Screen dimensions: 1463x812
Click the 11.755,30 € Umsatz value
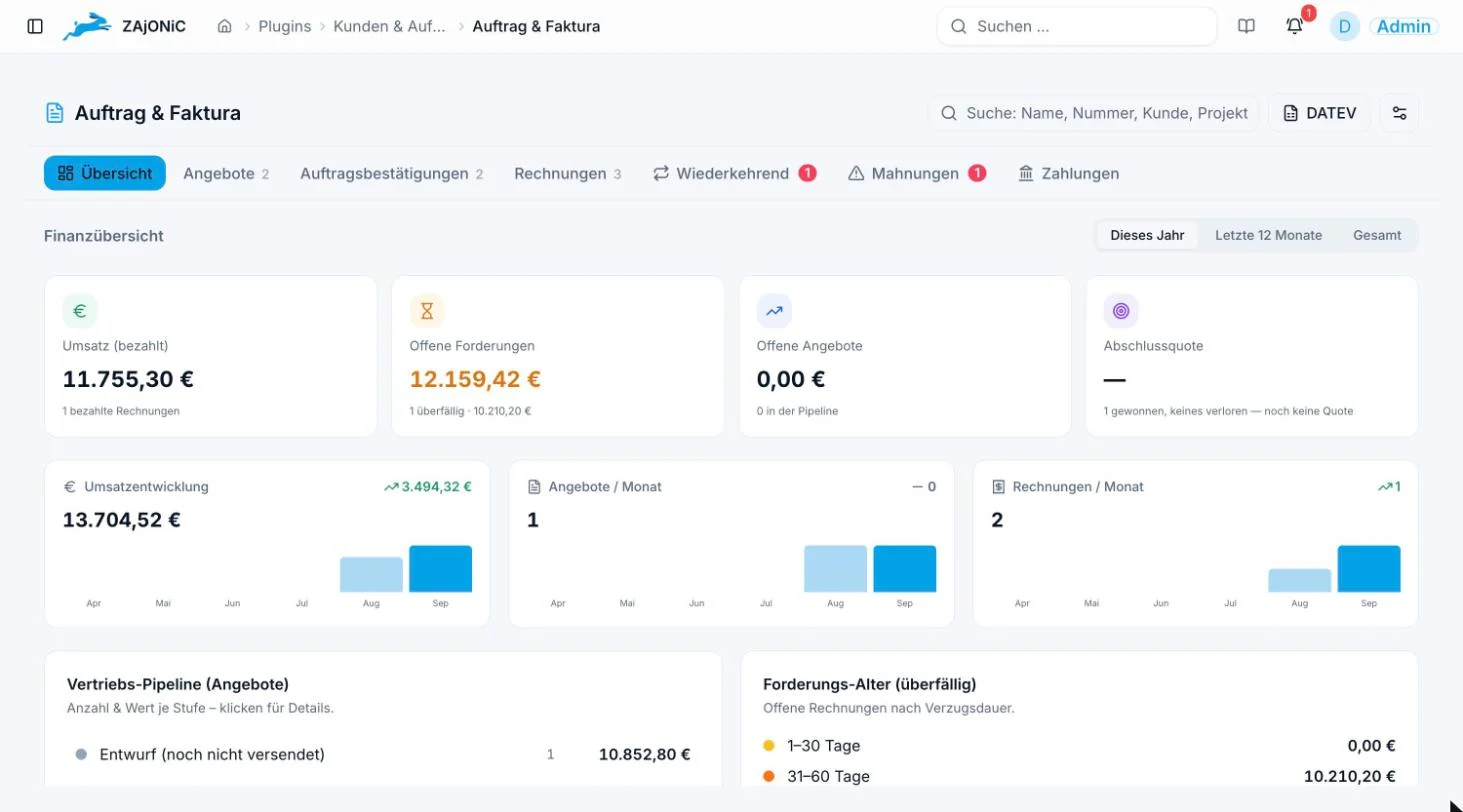tap(128, 379)
